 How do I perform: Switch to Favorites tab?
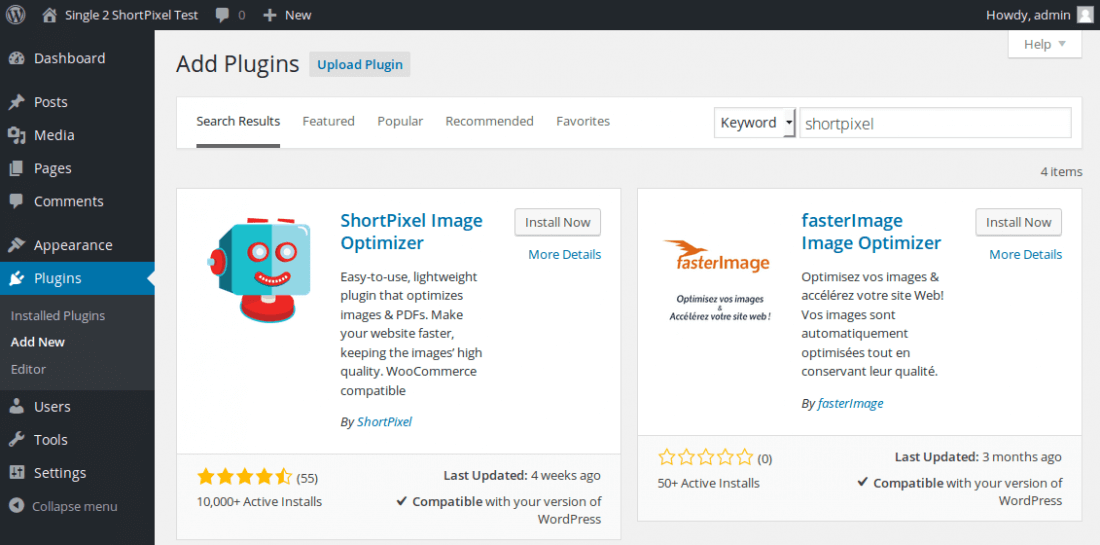click(583, 121)
